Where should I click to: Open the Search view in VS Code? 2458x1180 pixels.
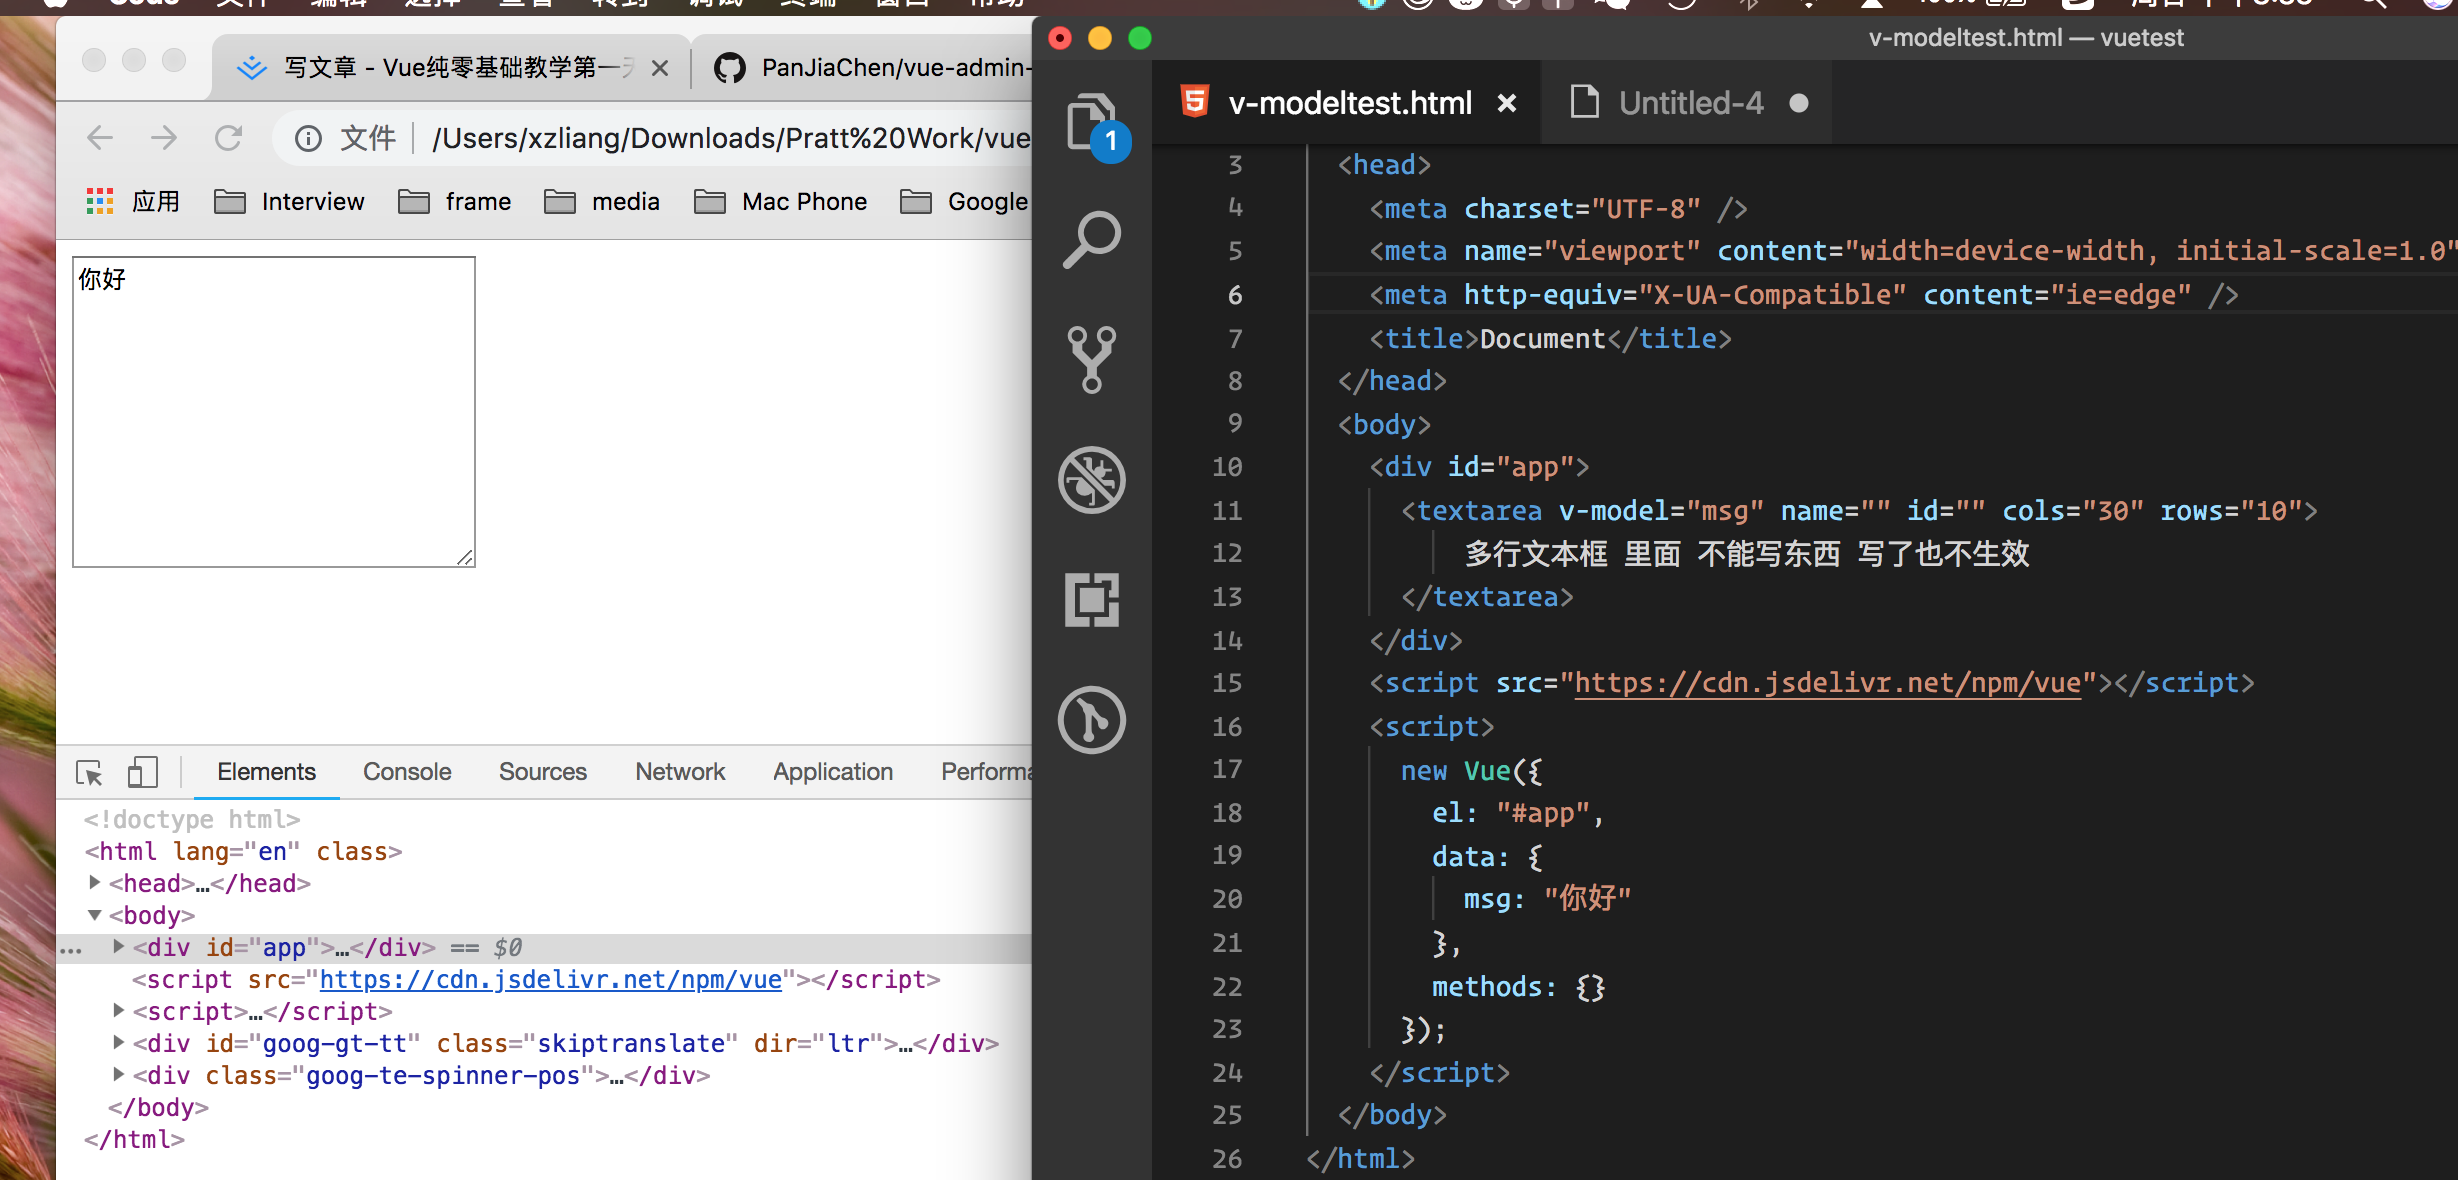[x=1091, y=240]
